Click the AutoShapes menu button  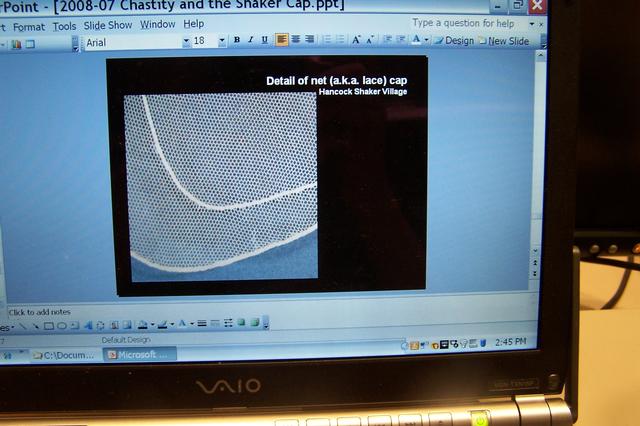tap(7, 327)
